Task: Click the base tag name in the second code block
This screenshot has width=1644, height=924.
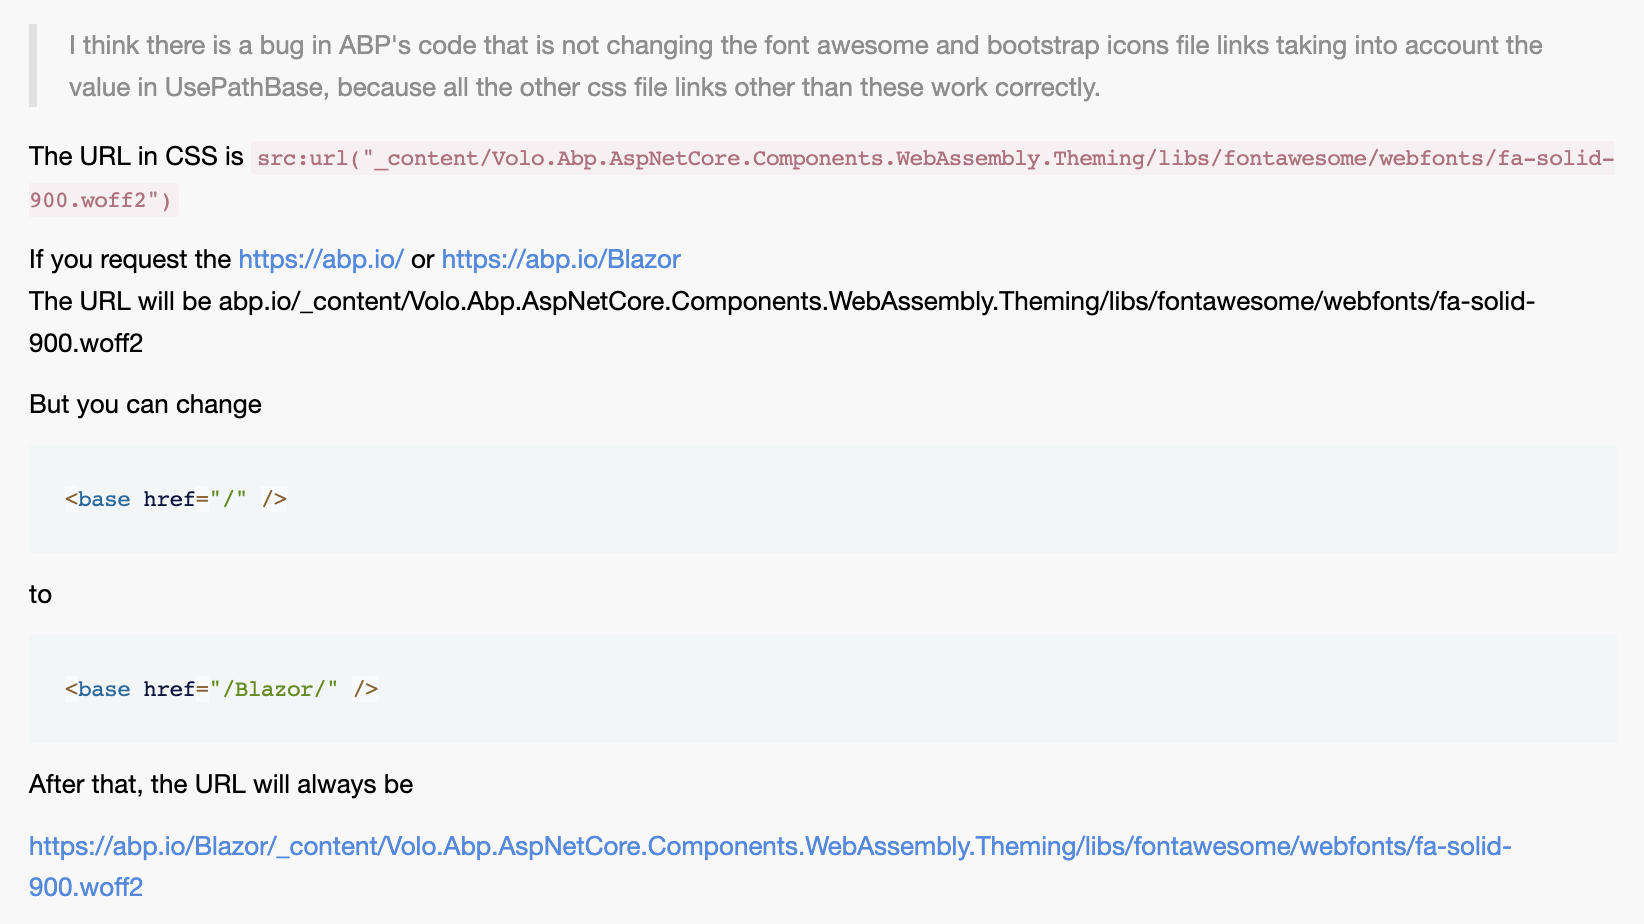Action: [x=104, y=689]
